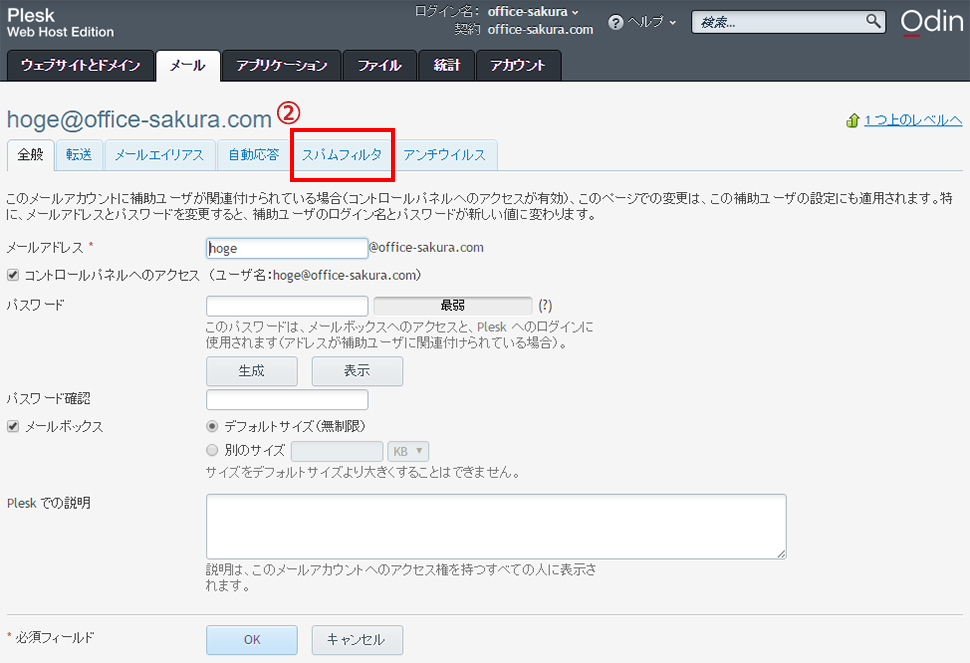Open the ファイル tab
970x663 pixels.
click(380, 66)
